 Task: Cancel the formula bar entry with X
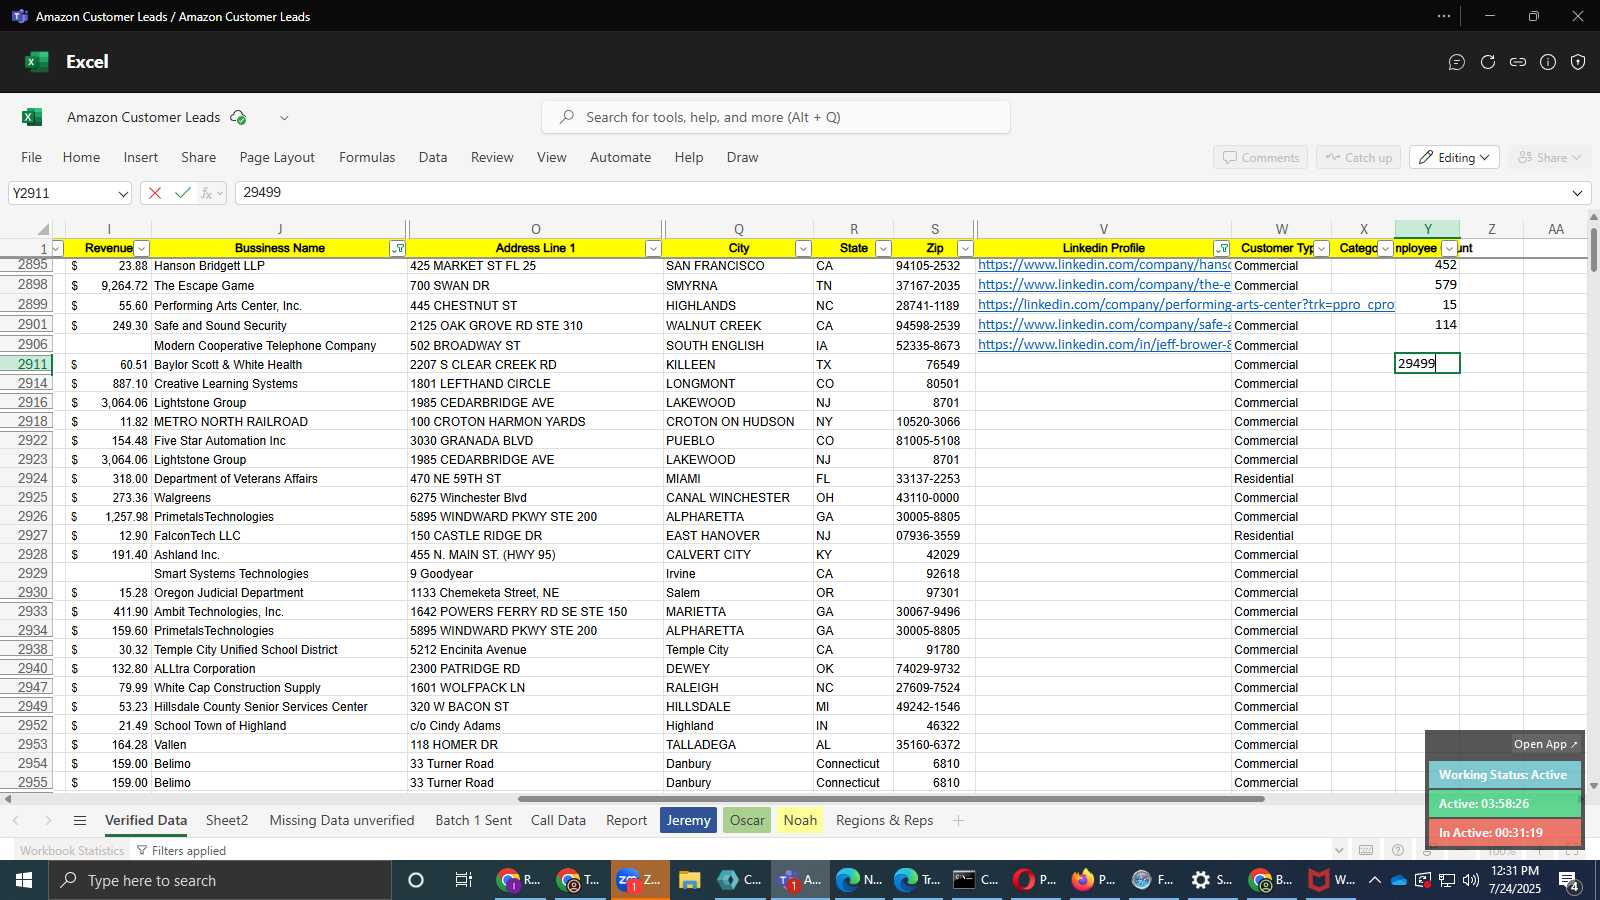click(x=155, y=193)
